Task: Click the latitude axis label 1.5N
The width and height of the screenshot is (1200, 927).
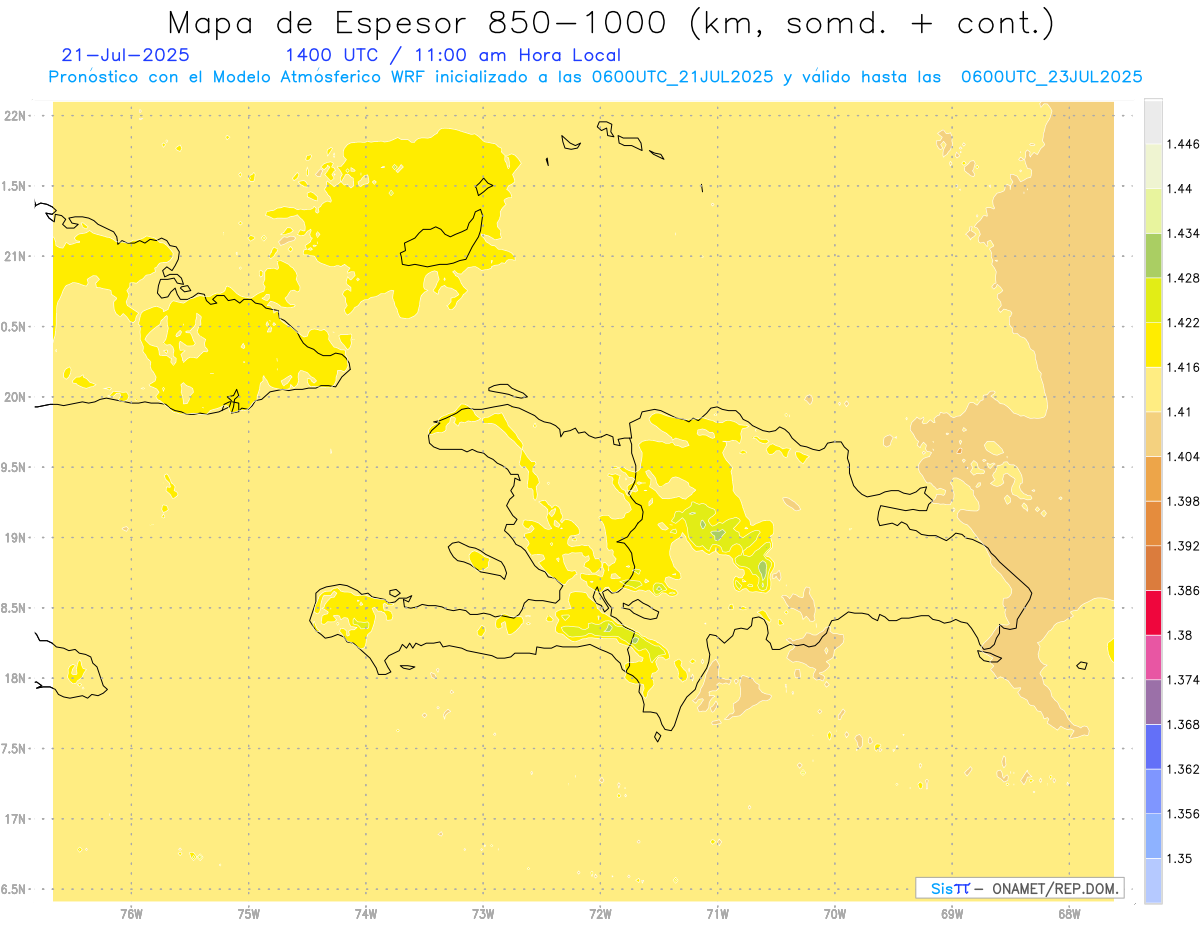Action: click(x=15, y=186)
